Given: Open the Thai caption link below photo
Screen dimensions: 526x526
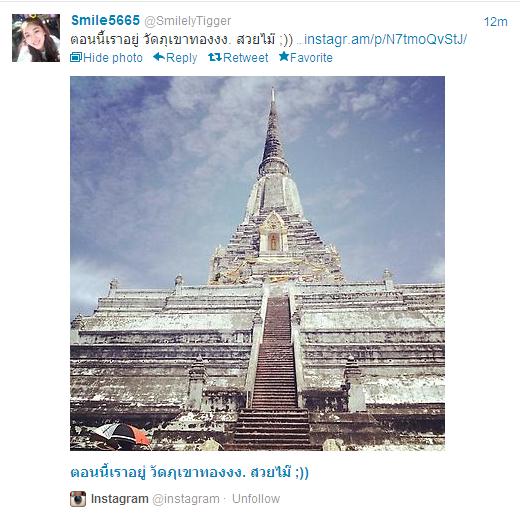Looking at the screenshot, I should point(190,472).
